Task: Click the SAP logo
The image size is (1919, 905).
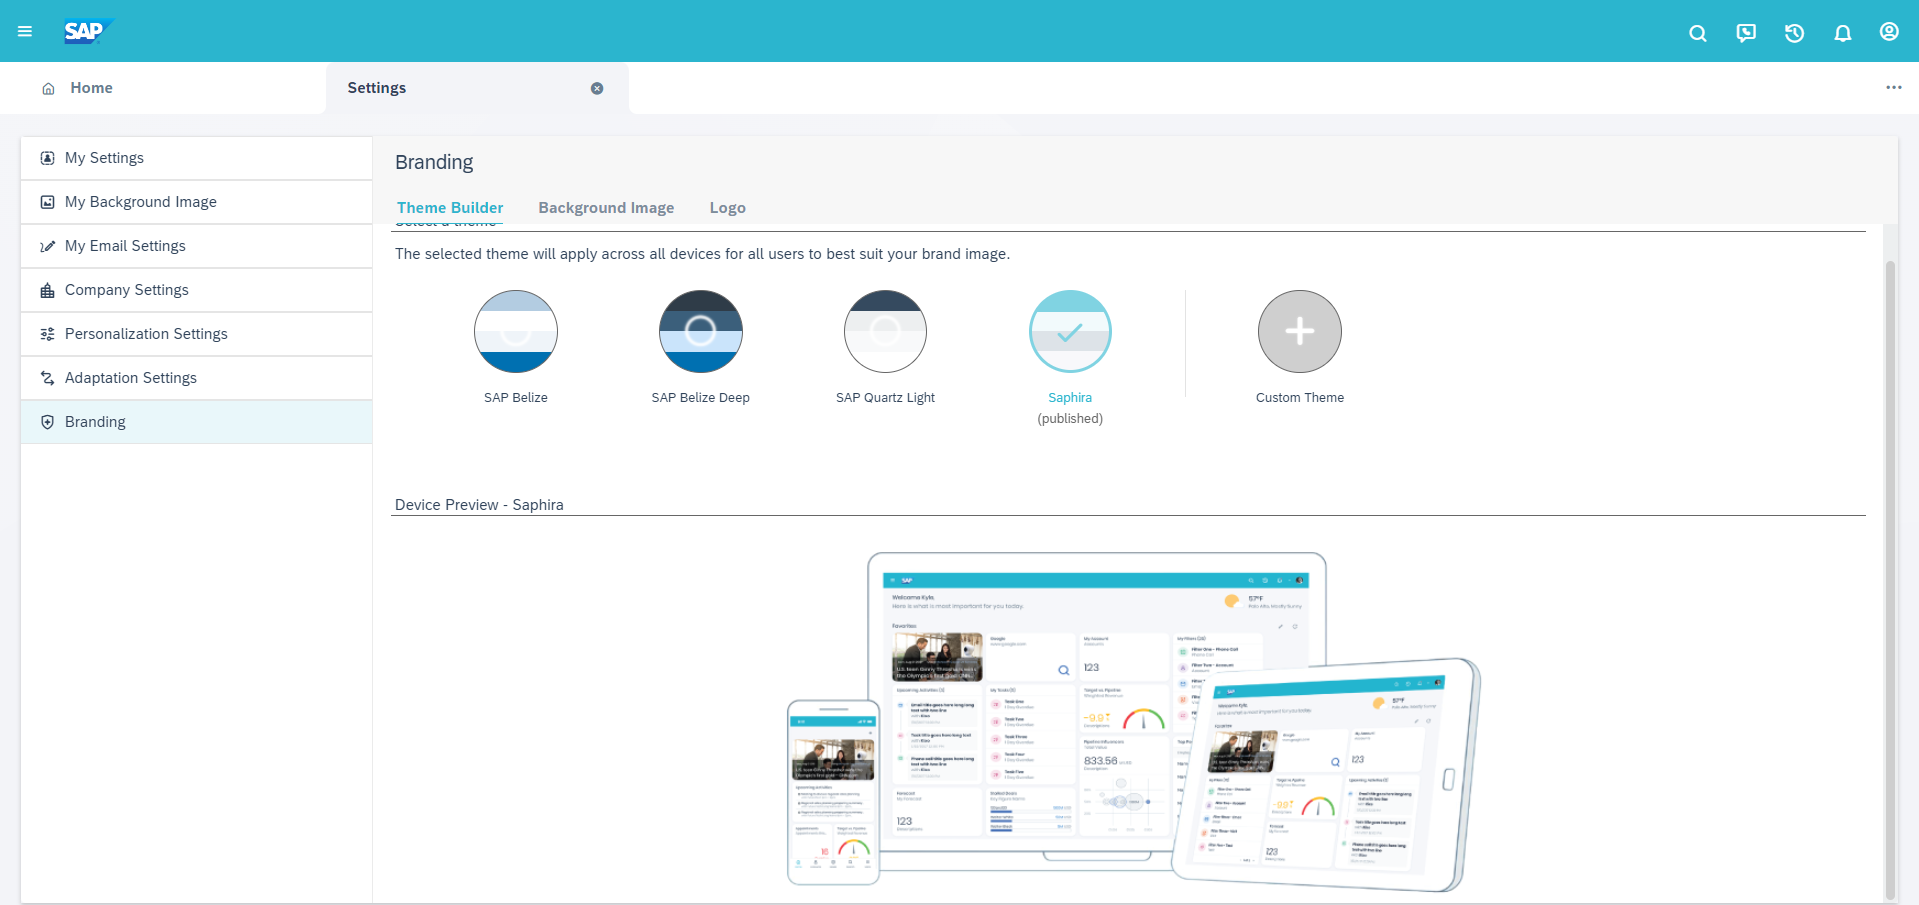Action: (x=88, y=31)
